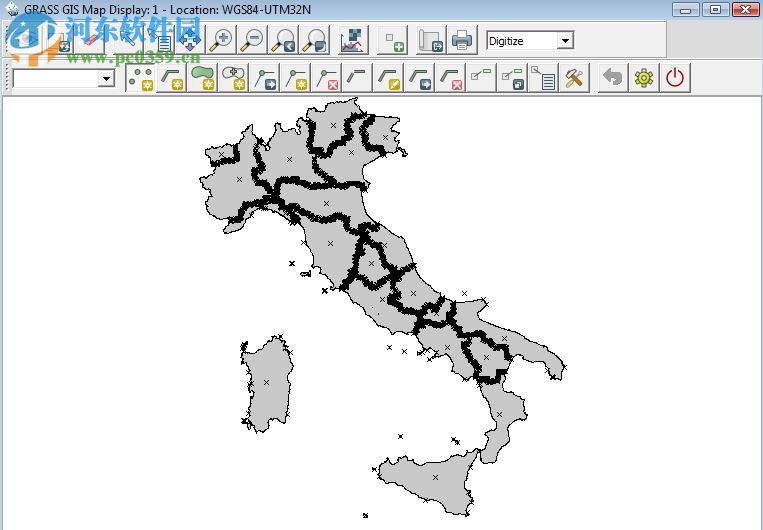Open the zoom options menu icon
The image size is (763, 530).
(x=315, y=40)
